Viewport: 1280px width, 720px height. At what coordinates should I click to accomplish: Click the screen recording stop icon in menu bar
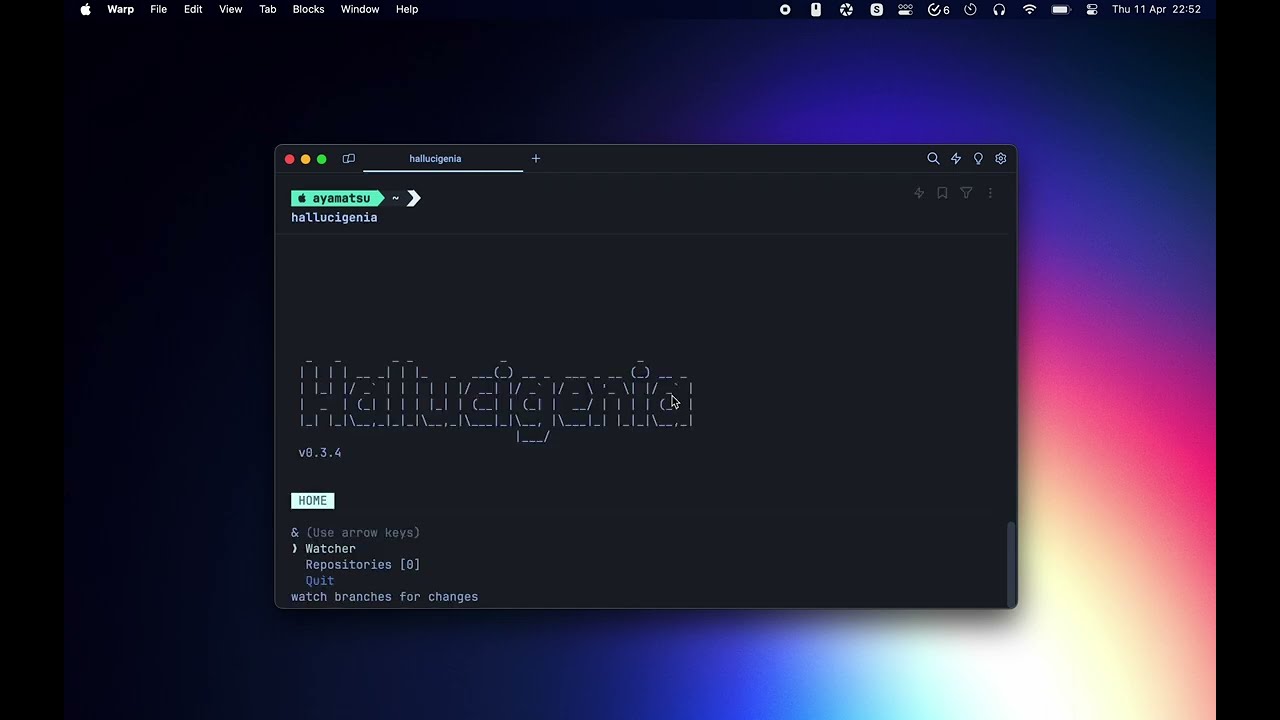(785, 9)
